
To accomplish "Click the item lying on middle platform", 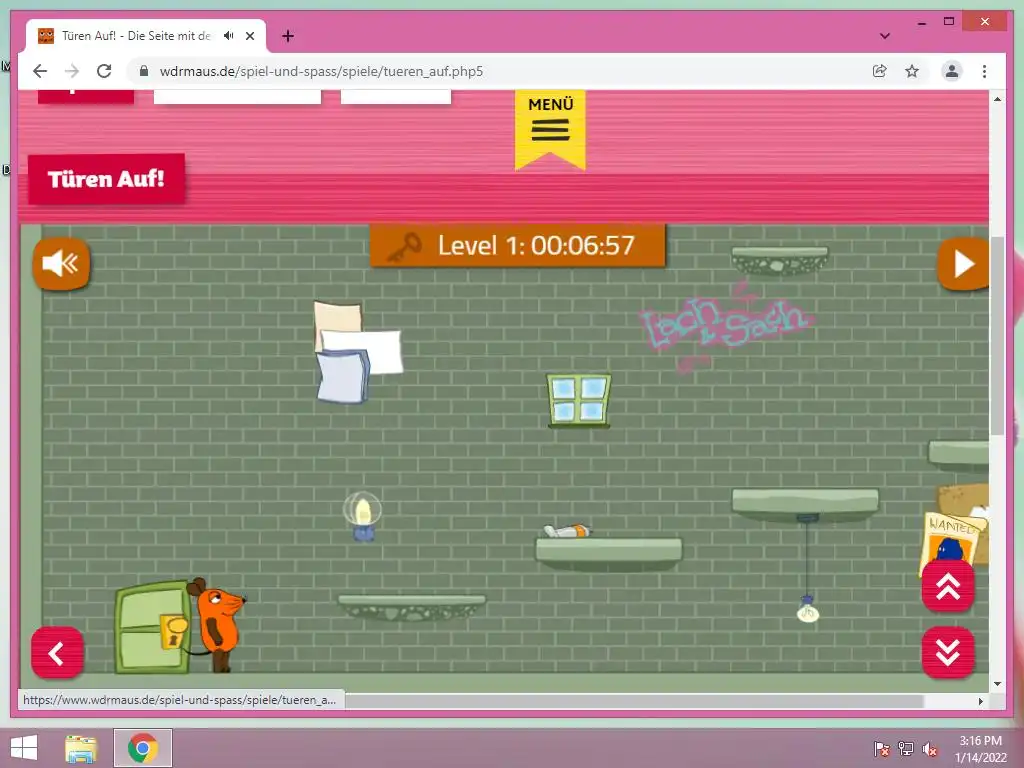I will coord(567,531).
